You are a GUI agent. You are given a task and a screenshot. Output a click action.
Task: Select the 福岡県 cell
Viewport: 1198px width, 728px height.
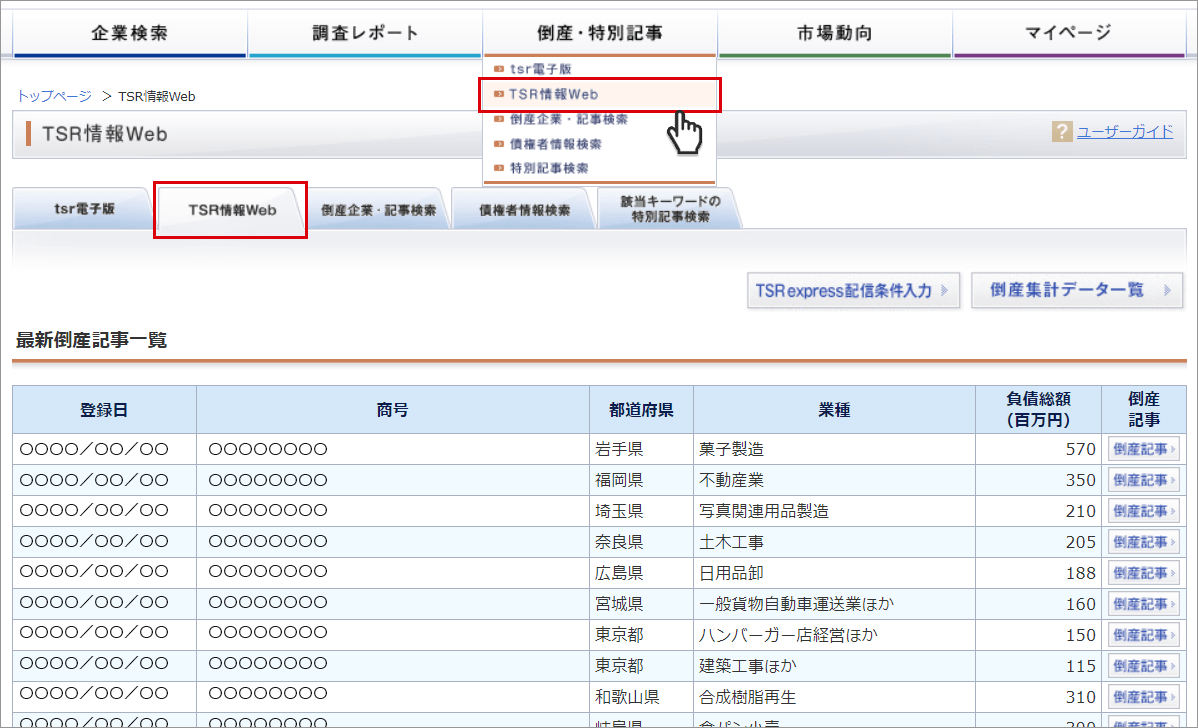641,480
